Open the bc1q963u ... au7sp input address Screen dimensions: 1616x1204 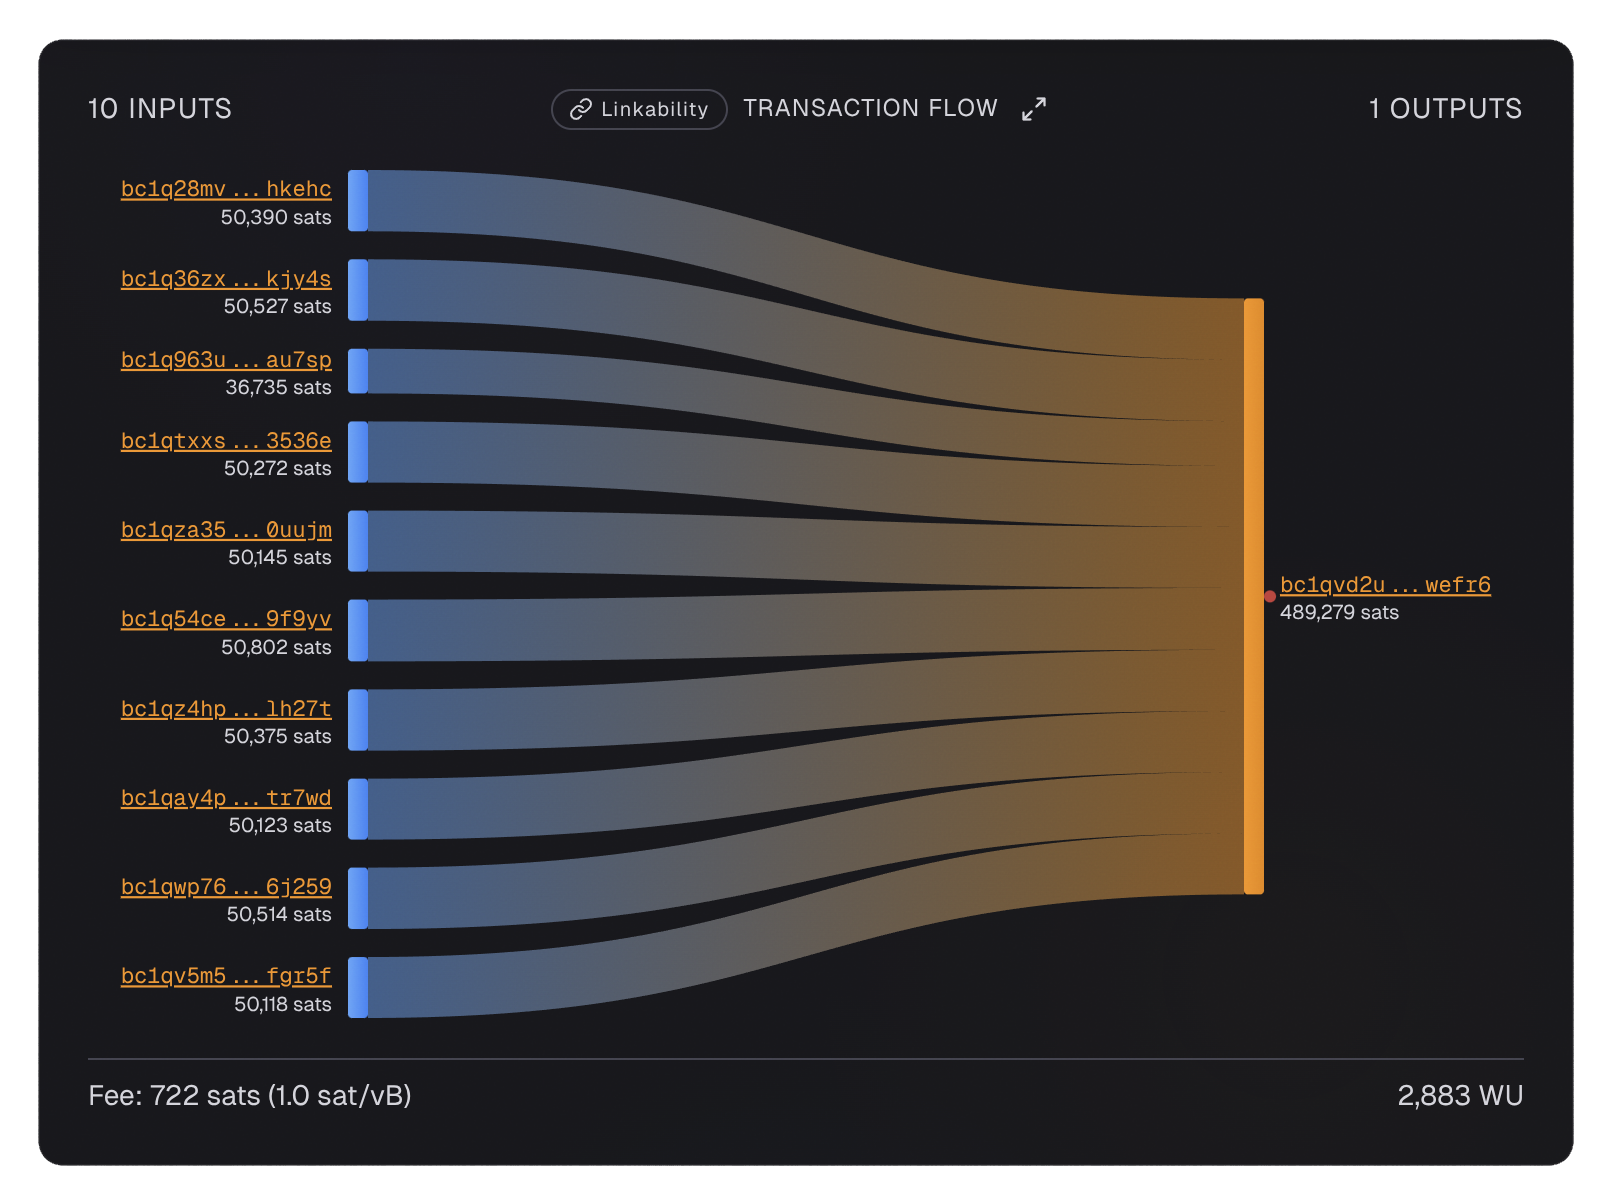point(226,361)
